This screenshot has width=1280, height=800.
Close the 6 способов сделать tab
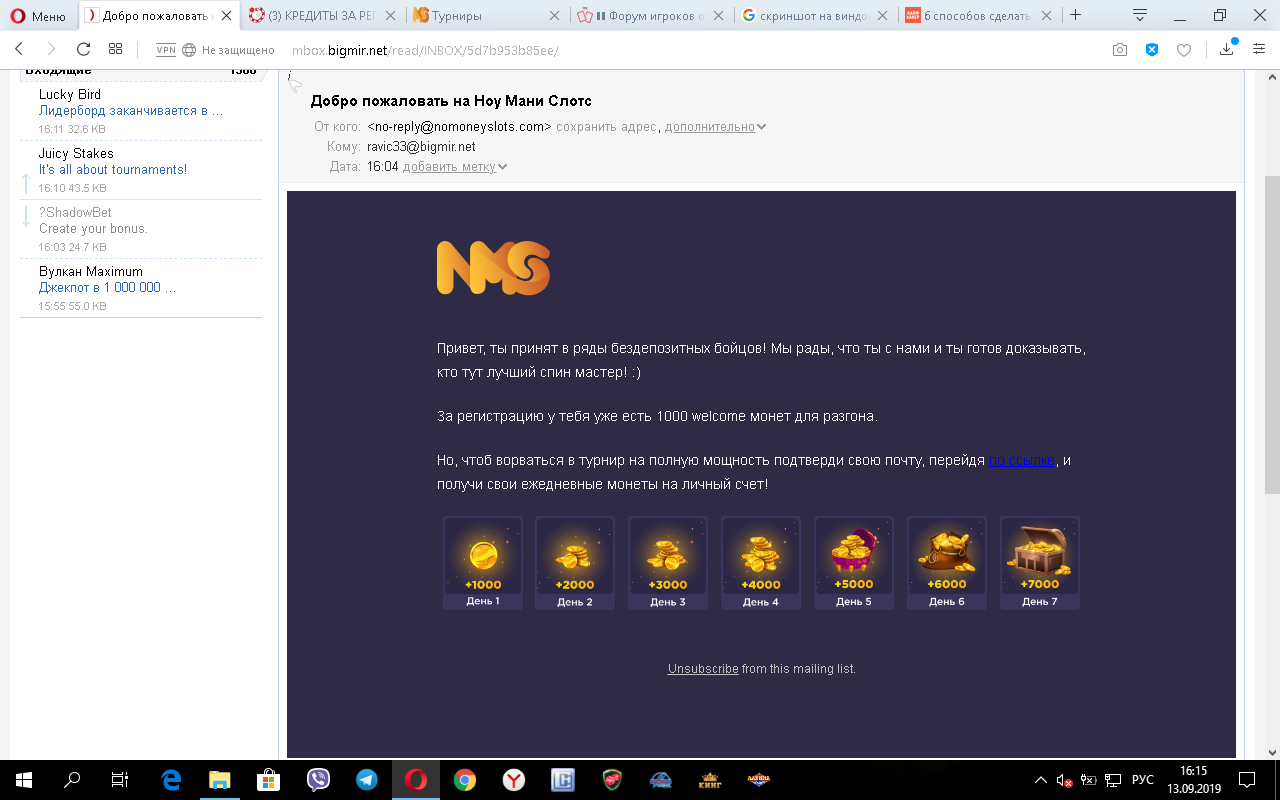(1047, 16)
